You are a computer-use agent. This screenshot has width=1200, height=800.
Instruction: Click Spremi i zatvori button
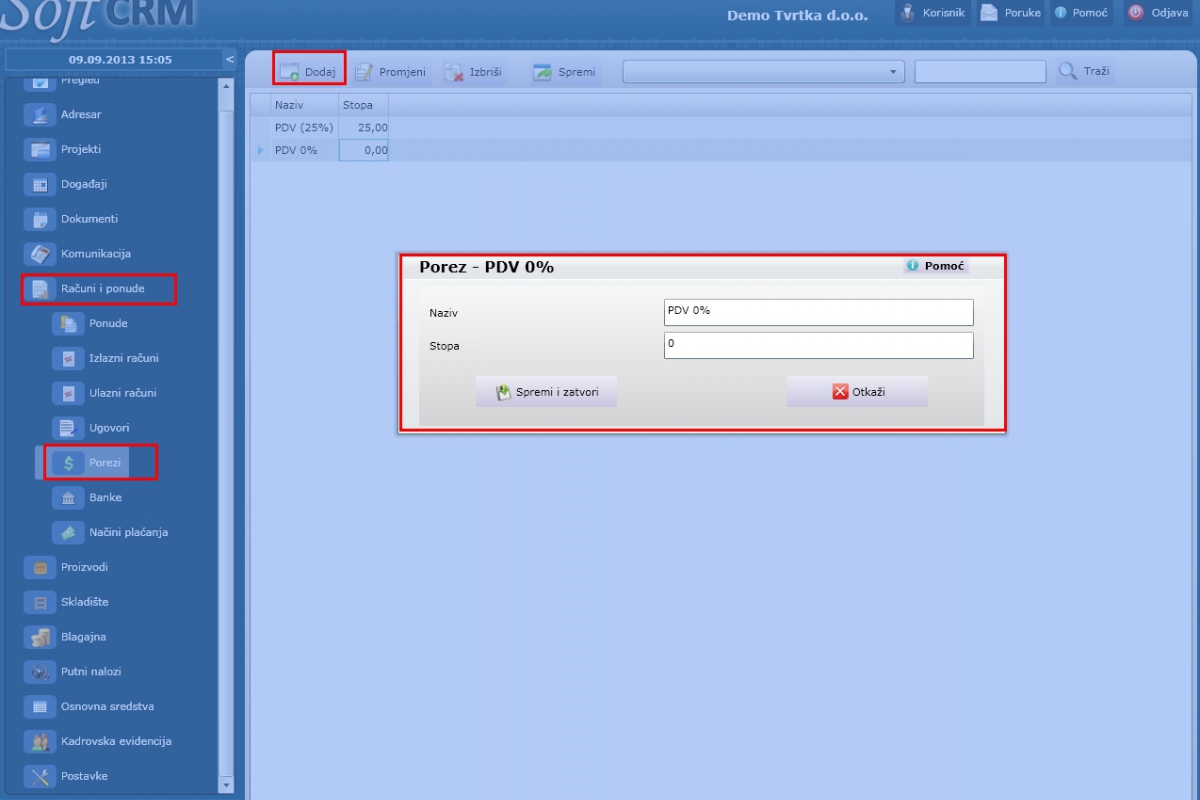click(546, 392)
